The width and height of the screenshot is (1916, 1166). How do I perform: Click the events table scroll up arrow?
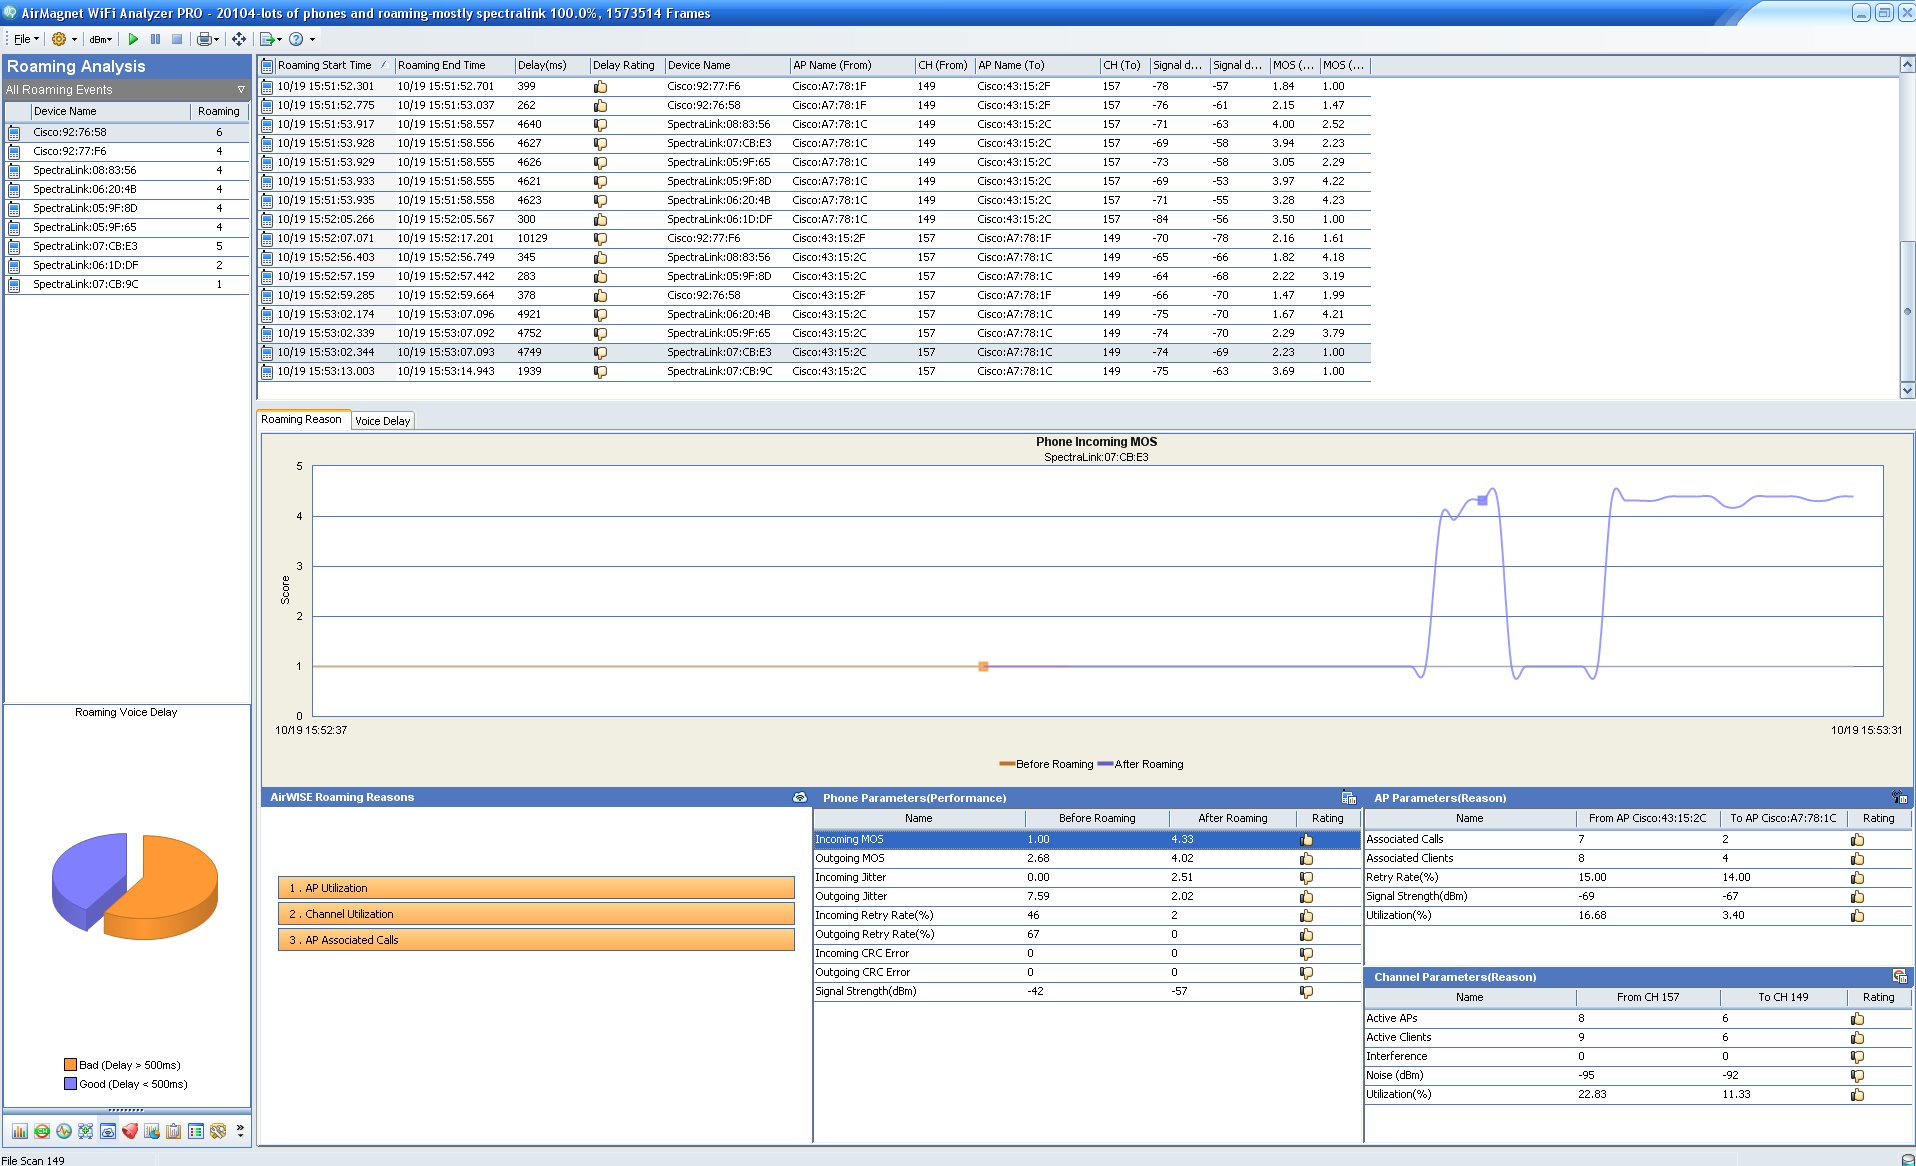pyautogui.click(x=1907, y=65)
